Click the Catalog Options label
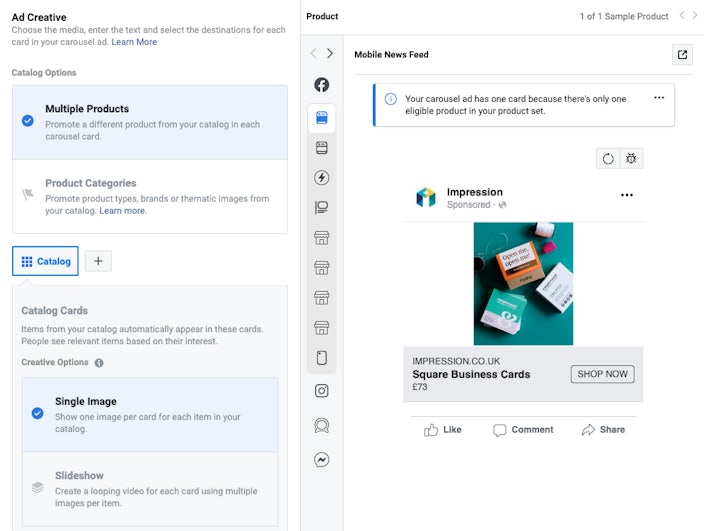This screenshot has width=704, height=531. pyautogui.click(x=44, y=73)
